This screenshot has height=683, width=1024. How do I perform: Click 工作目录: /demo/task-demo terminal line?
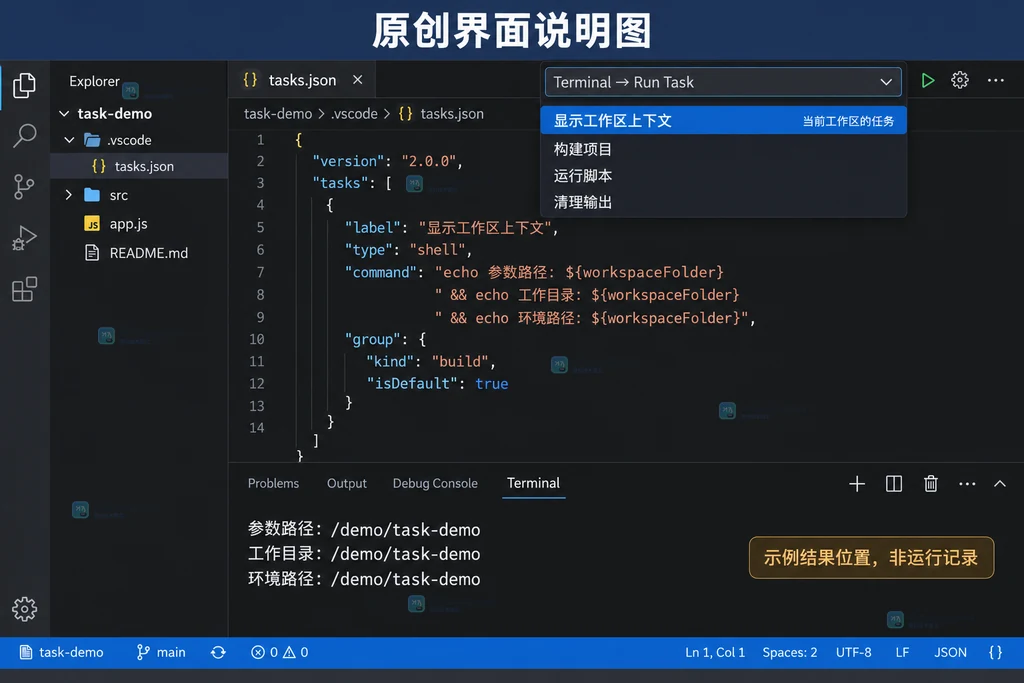(x=364, y=554)
